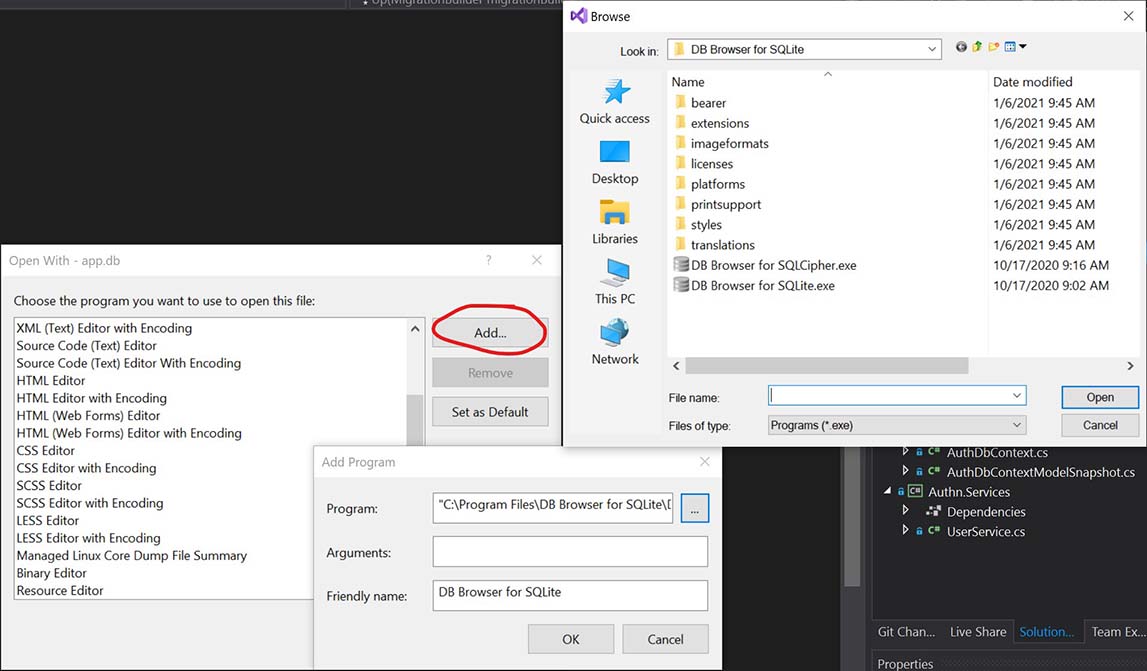Switch to the Solution Explorer tab

pos(1047,631)
